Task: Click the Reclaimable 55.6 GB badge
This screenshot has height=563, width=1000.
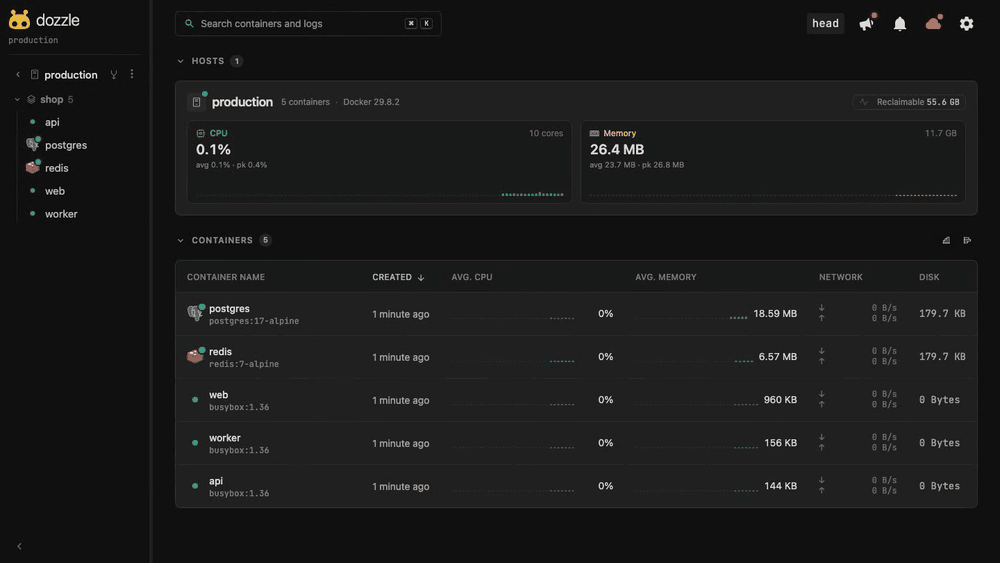Action: [x=909, y=102]
